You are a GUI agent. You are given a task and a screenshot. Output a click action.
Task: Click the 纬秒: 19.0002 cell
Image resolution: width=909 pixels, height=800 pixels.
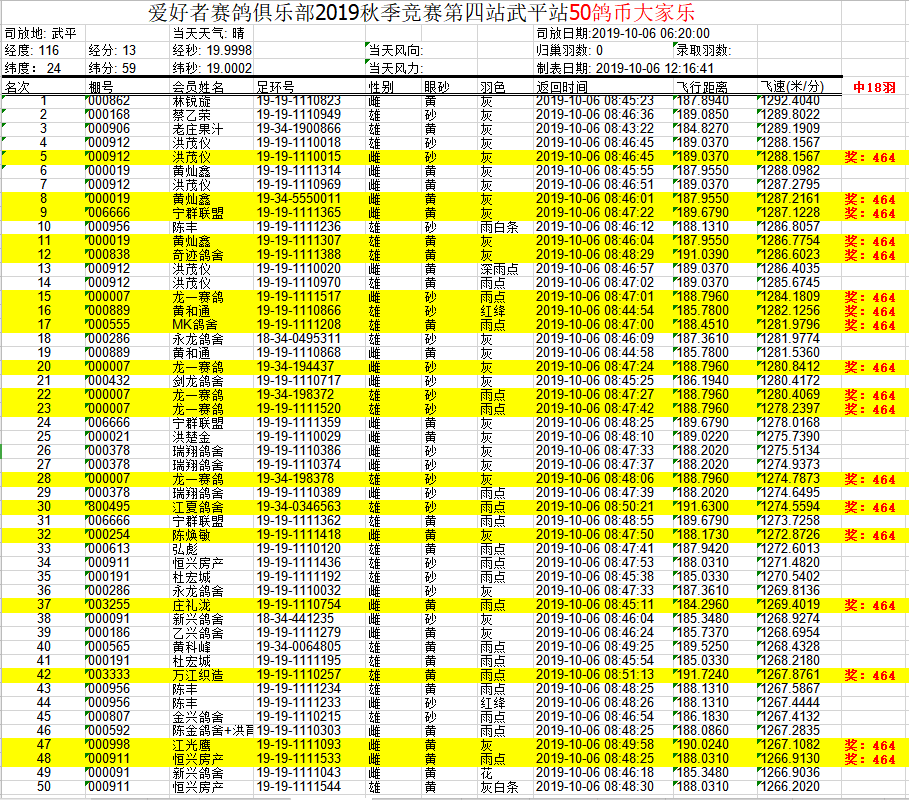point(212,68)
